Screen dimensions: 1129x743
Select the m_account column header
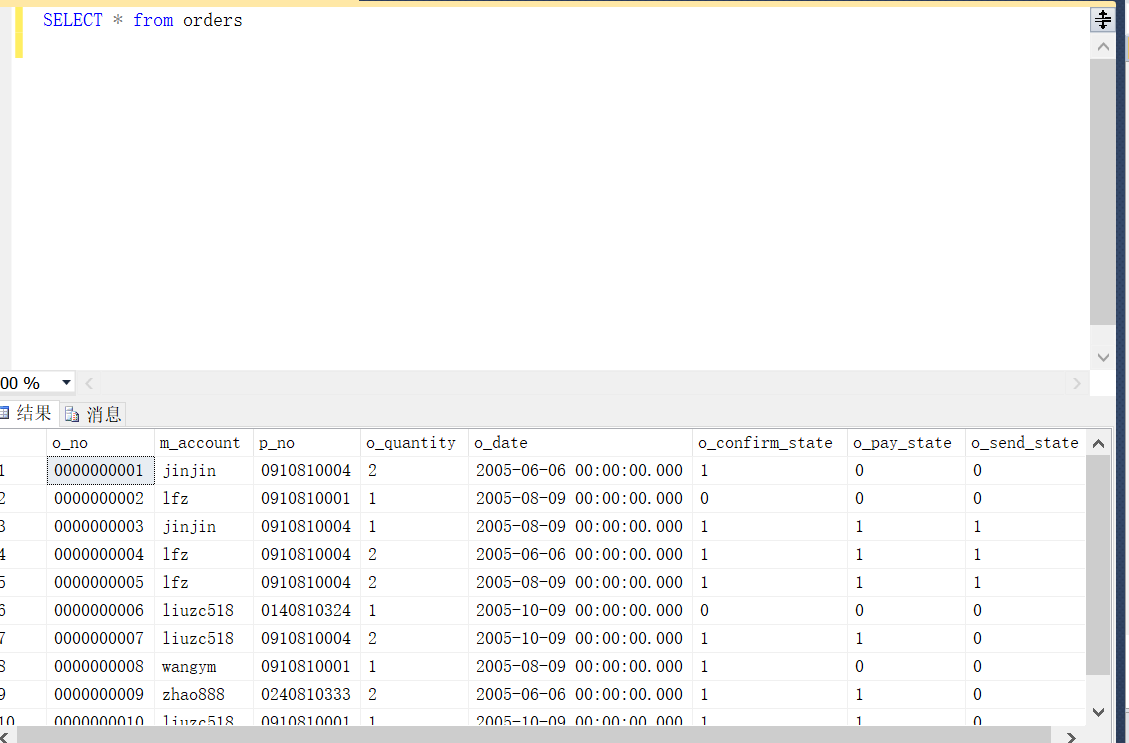pyautogui.click(x=204, y=443)
